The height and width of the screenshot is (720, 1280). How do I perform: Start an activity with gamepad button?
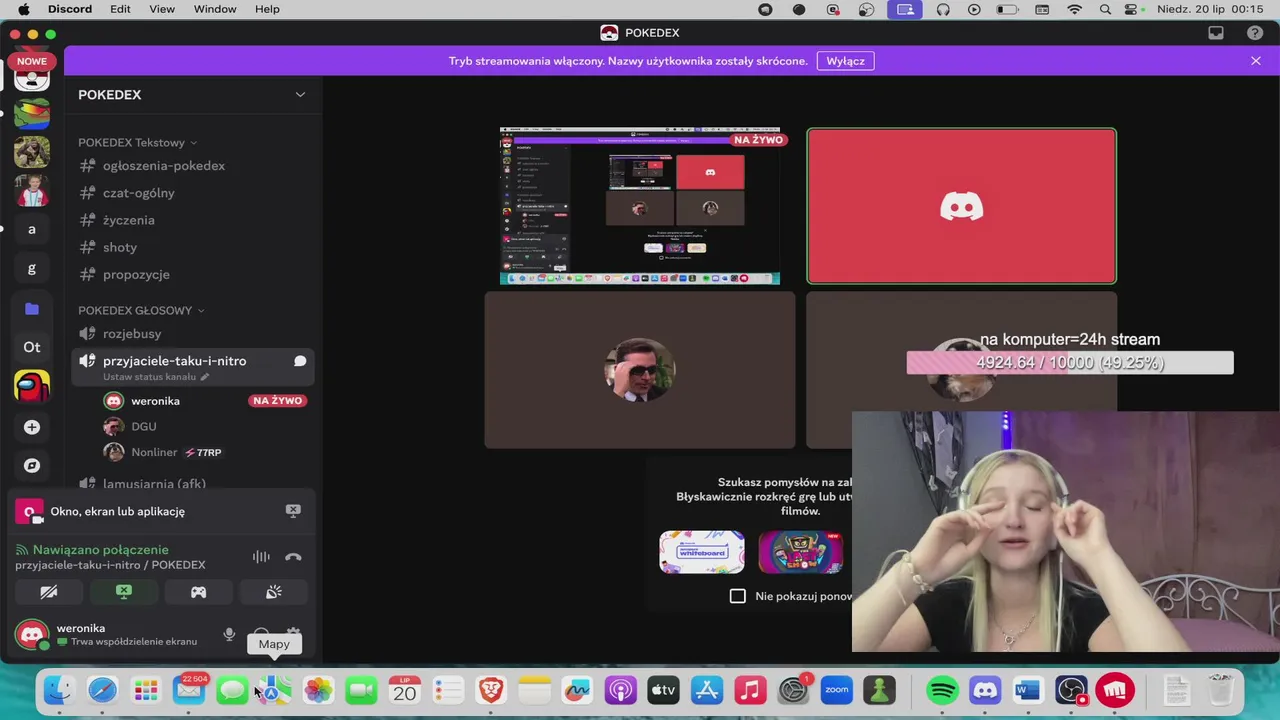point(198,592)
